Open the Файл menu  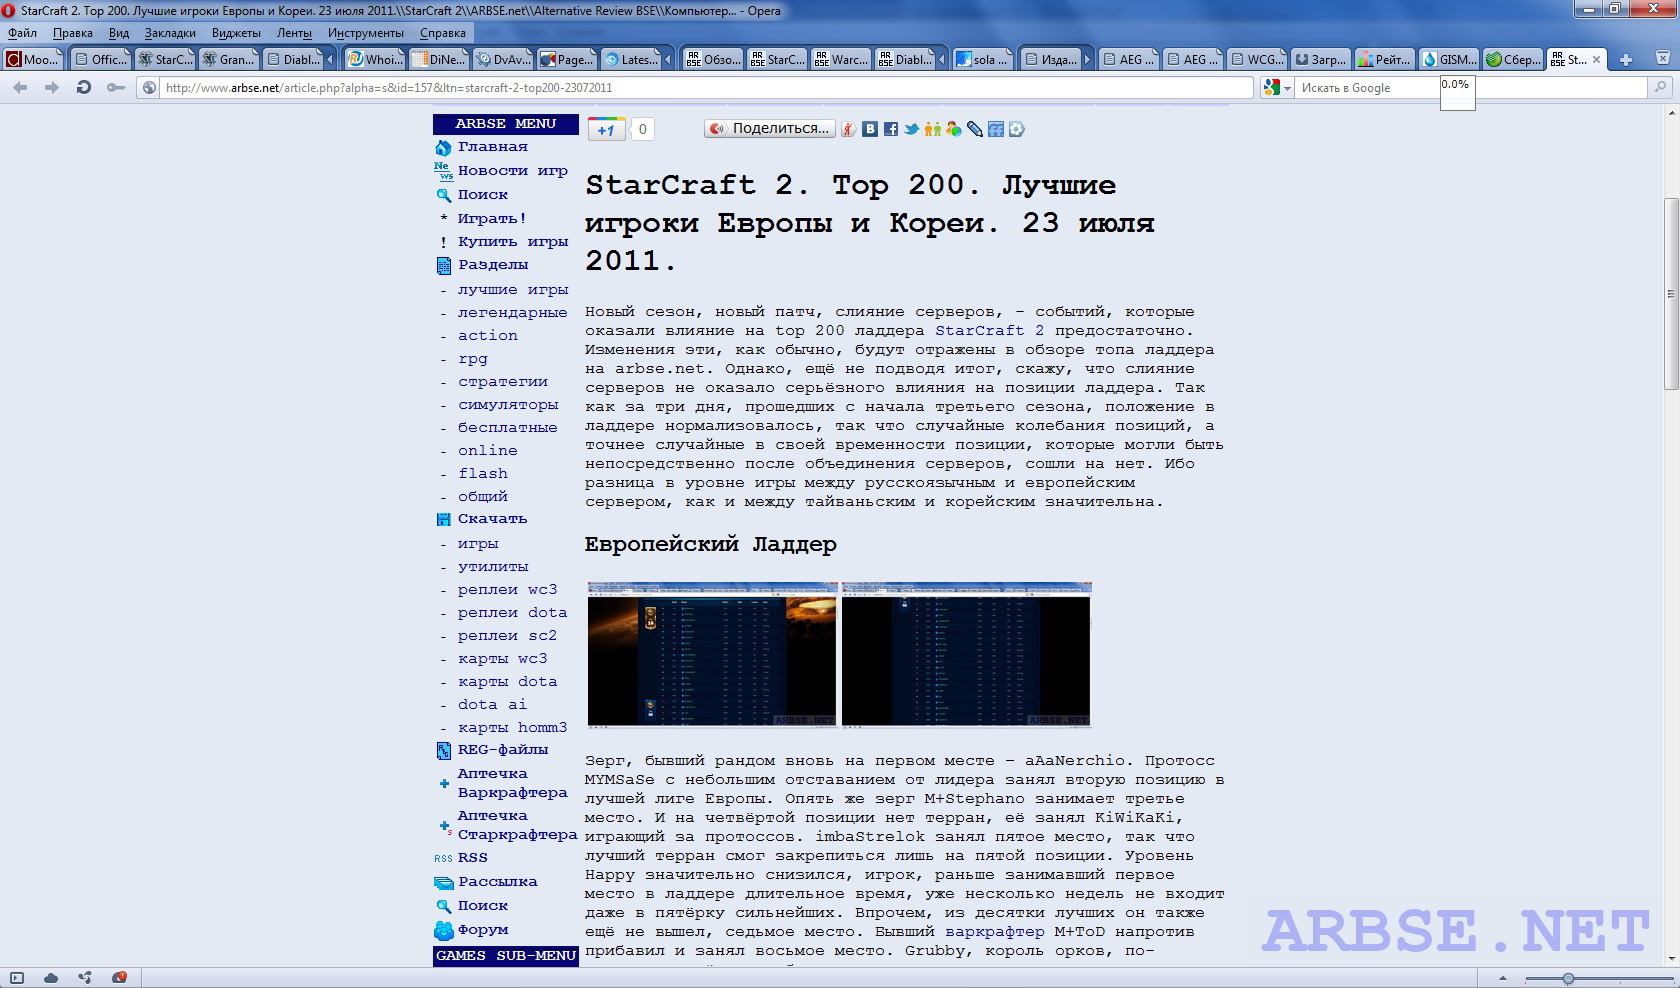click(22, 33)
